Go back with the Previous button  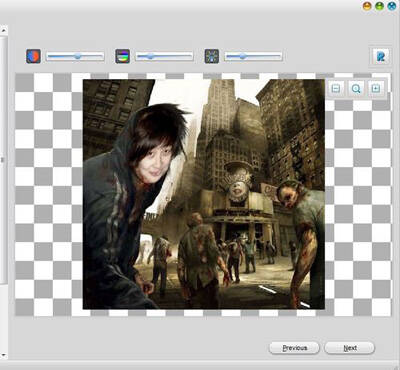294,348
